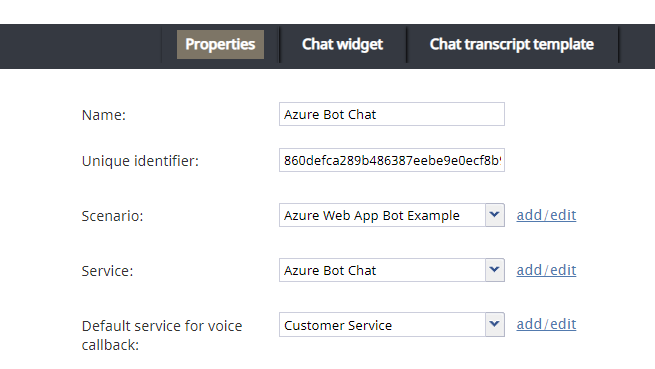Screen dimensions: 655x369
Task: Open the Chat widget tab
Action: click(342, 44)
